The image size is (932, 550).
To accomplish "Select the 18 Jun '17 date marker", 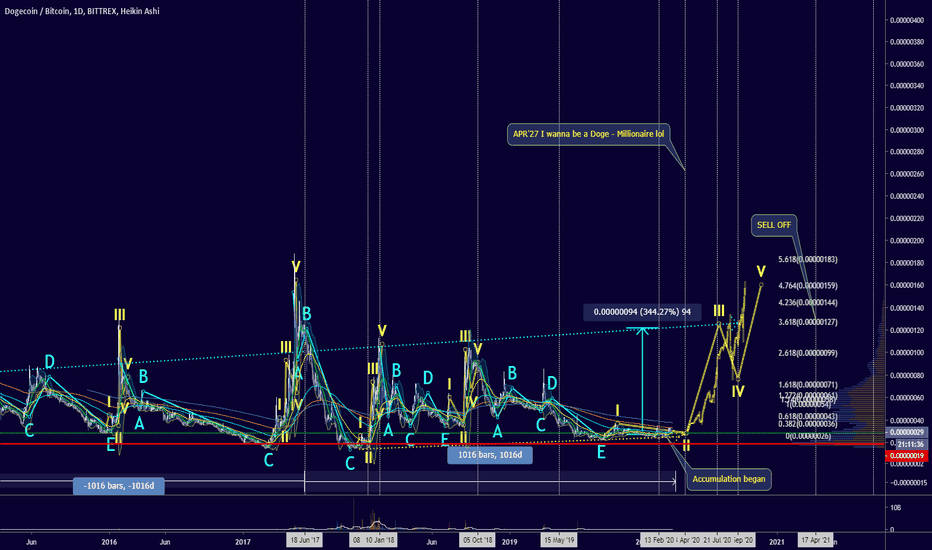I will click(x=304, y=540).
